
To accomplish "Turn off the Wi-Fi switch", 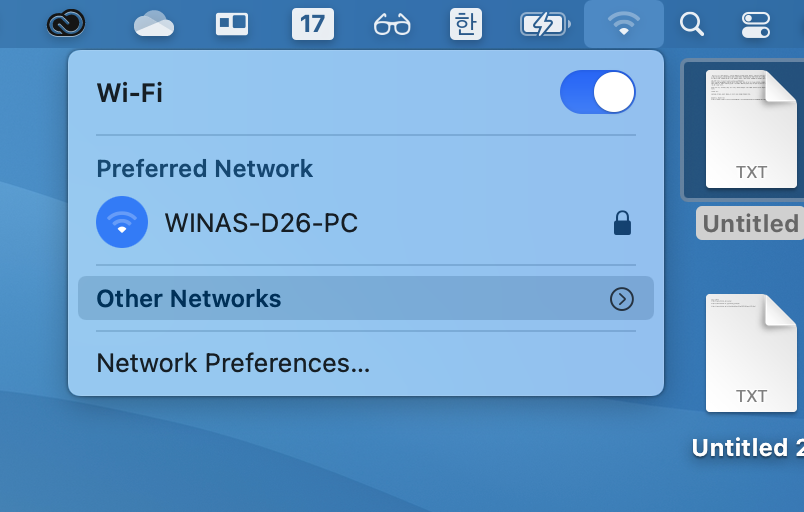I will (x=598, y=92).
